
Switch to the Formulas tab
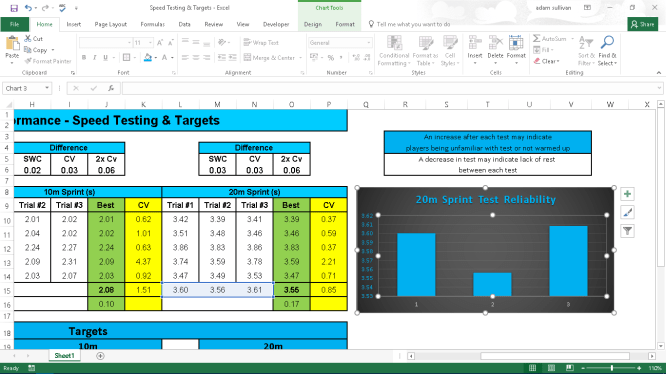(152, 24)
